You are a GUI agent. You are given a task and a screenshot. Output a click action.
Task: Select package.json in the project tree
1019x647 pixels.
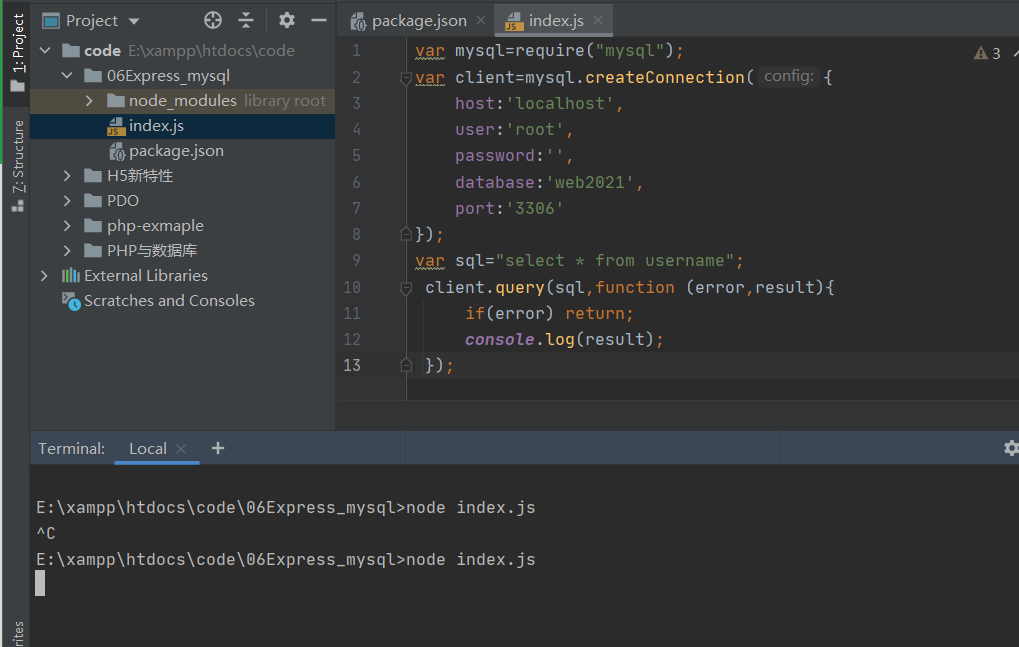coord(183,151)
